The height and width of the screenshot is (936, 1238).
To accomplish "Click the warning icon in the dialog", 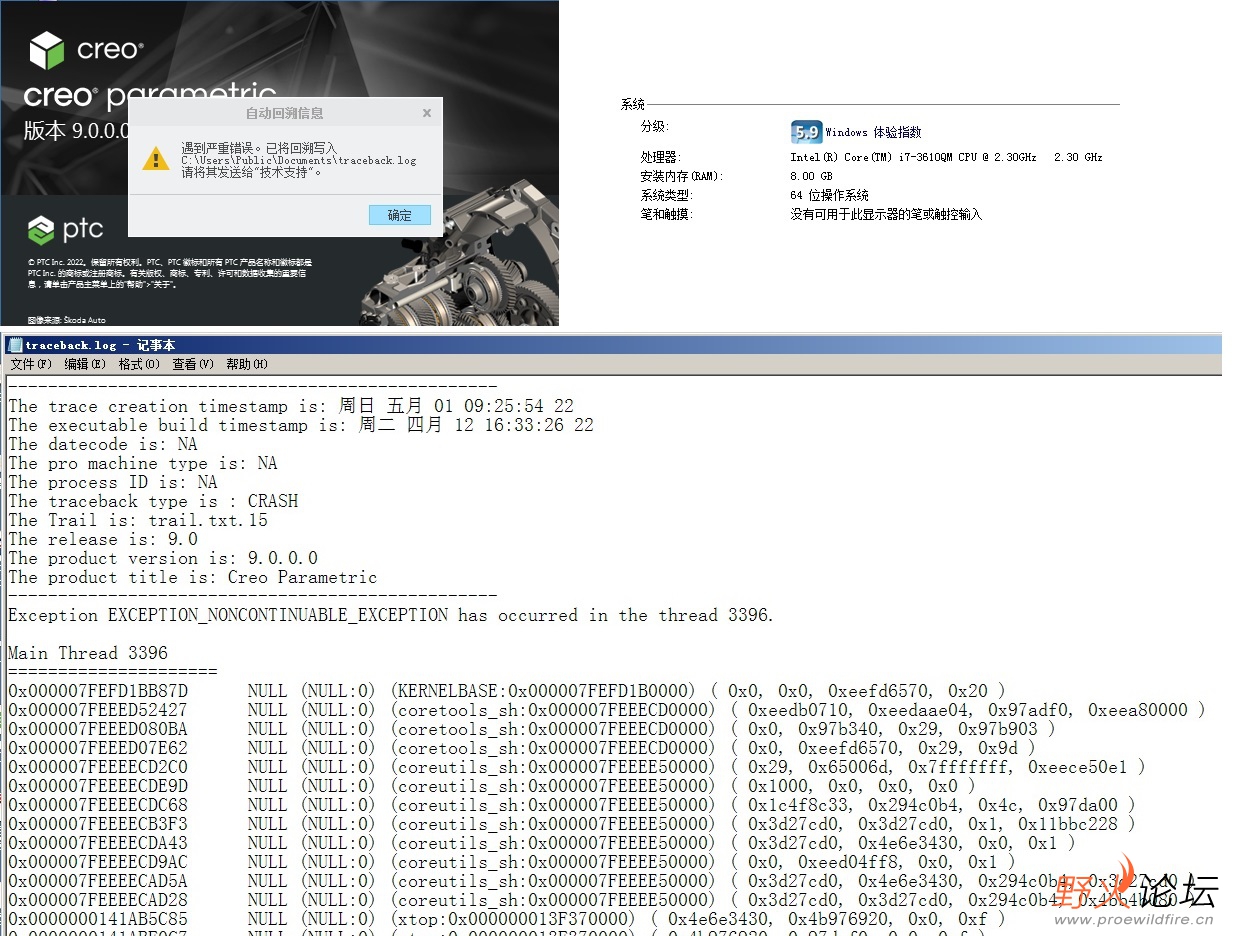I will click(x=156, y=158).
